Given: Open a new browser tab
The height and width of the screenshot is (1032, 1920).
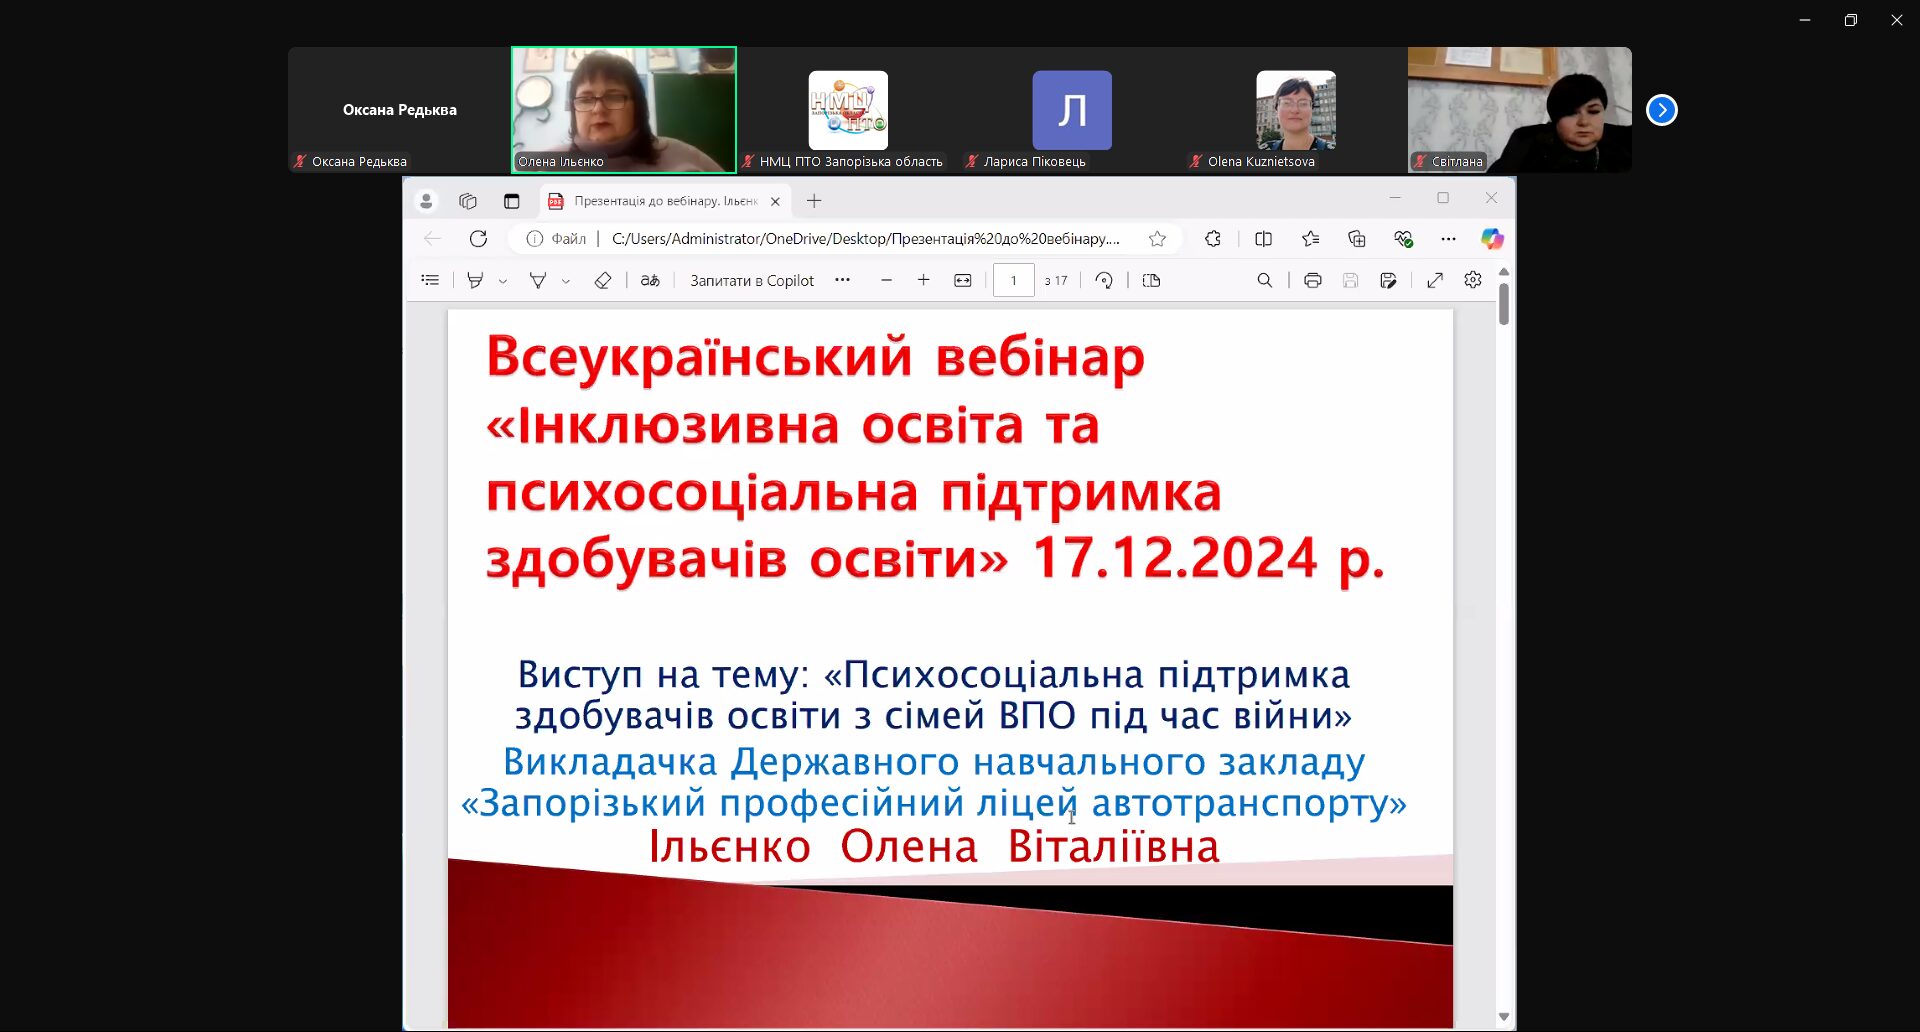Looking at the screenshot, I should click(814, 201).
